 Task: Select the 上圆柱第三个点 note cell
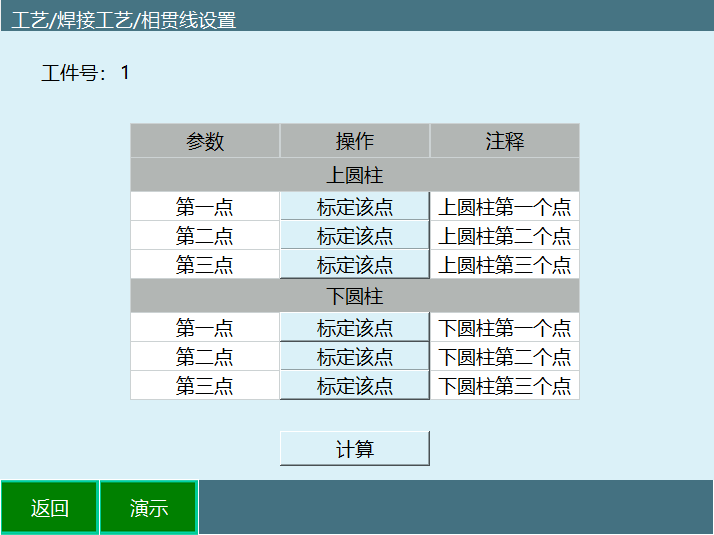pyautogui.click(x=505, y=265)
